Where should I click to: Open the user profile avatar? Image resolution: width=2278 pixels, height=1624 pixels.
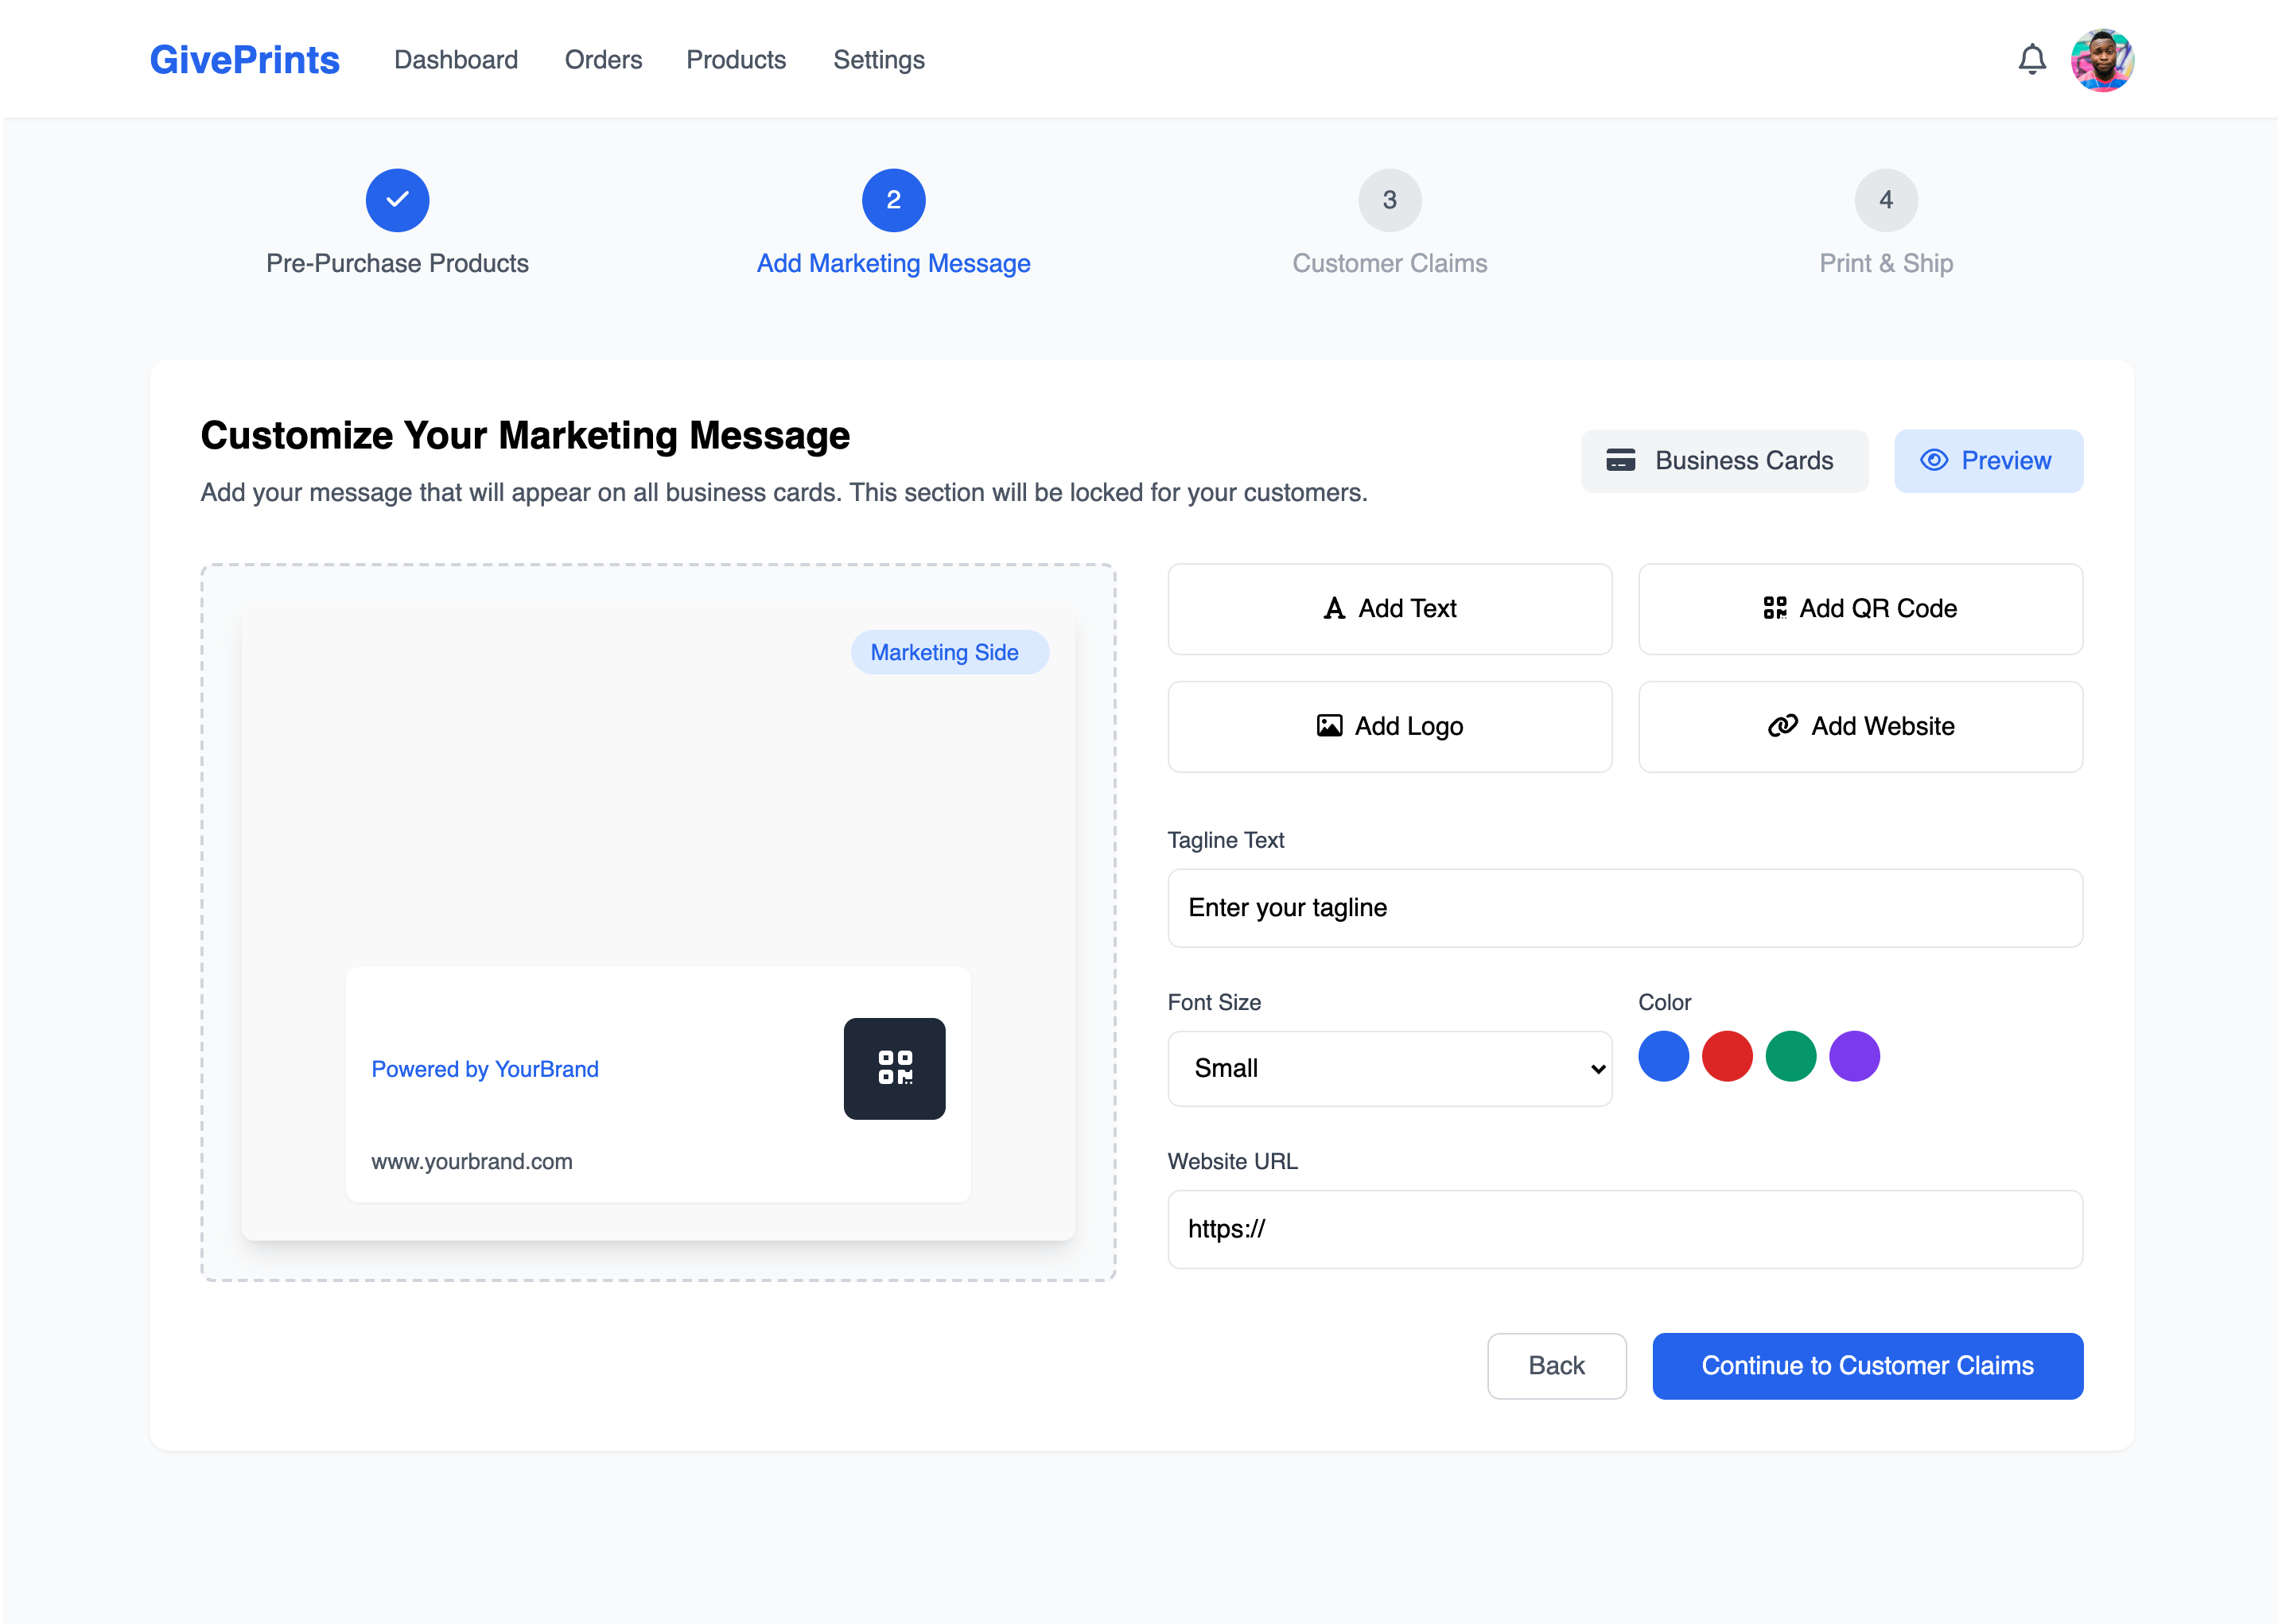2102,60
